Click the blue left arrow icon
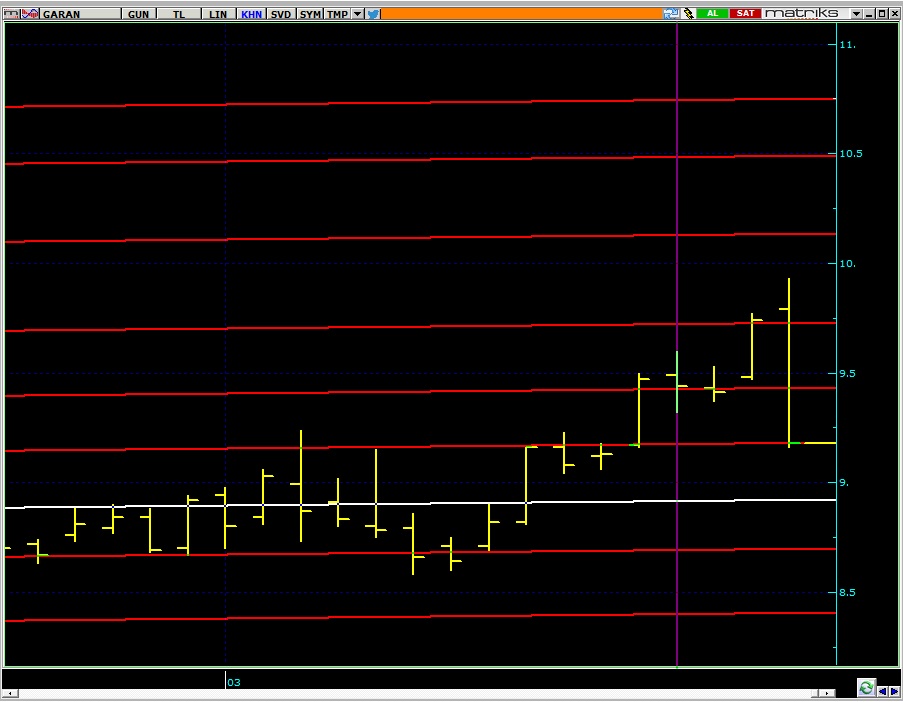 882,691
